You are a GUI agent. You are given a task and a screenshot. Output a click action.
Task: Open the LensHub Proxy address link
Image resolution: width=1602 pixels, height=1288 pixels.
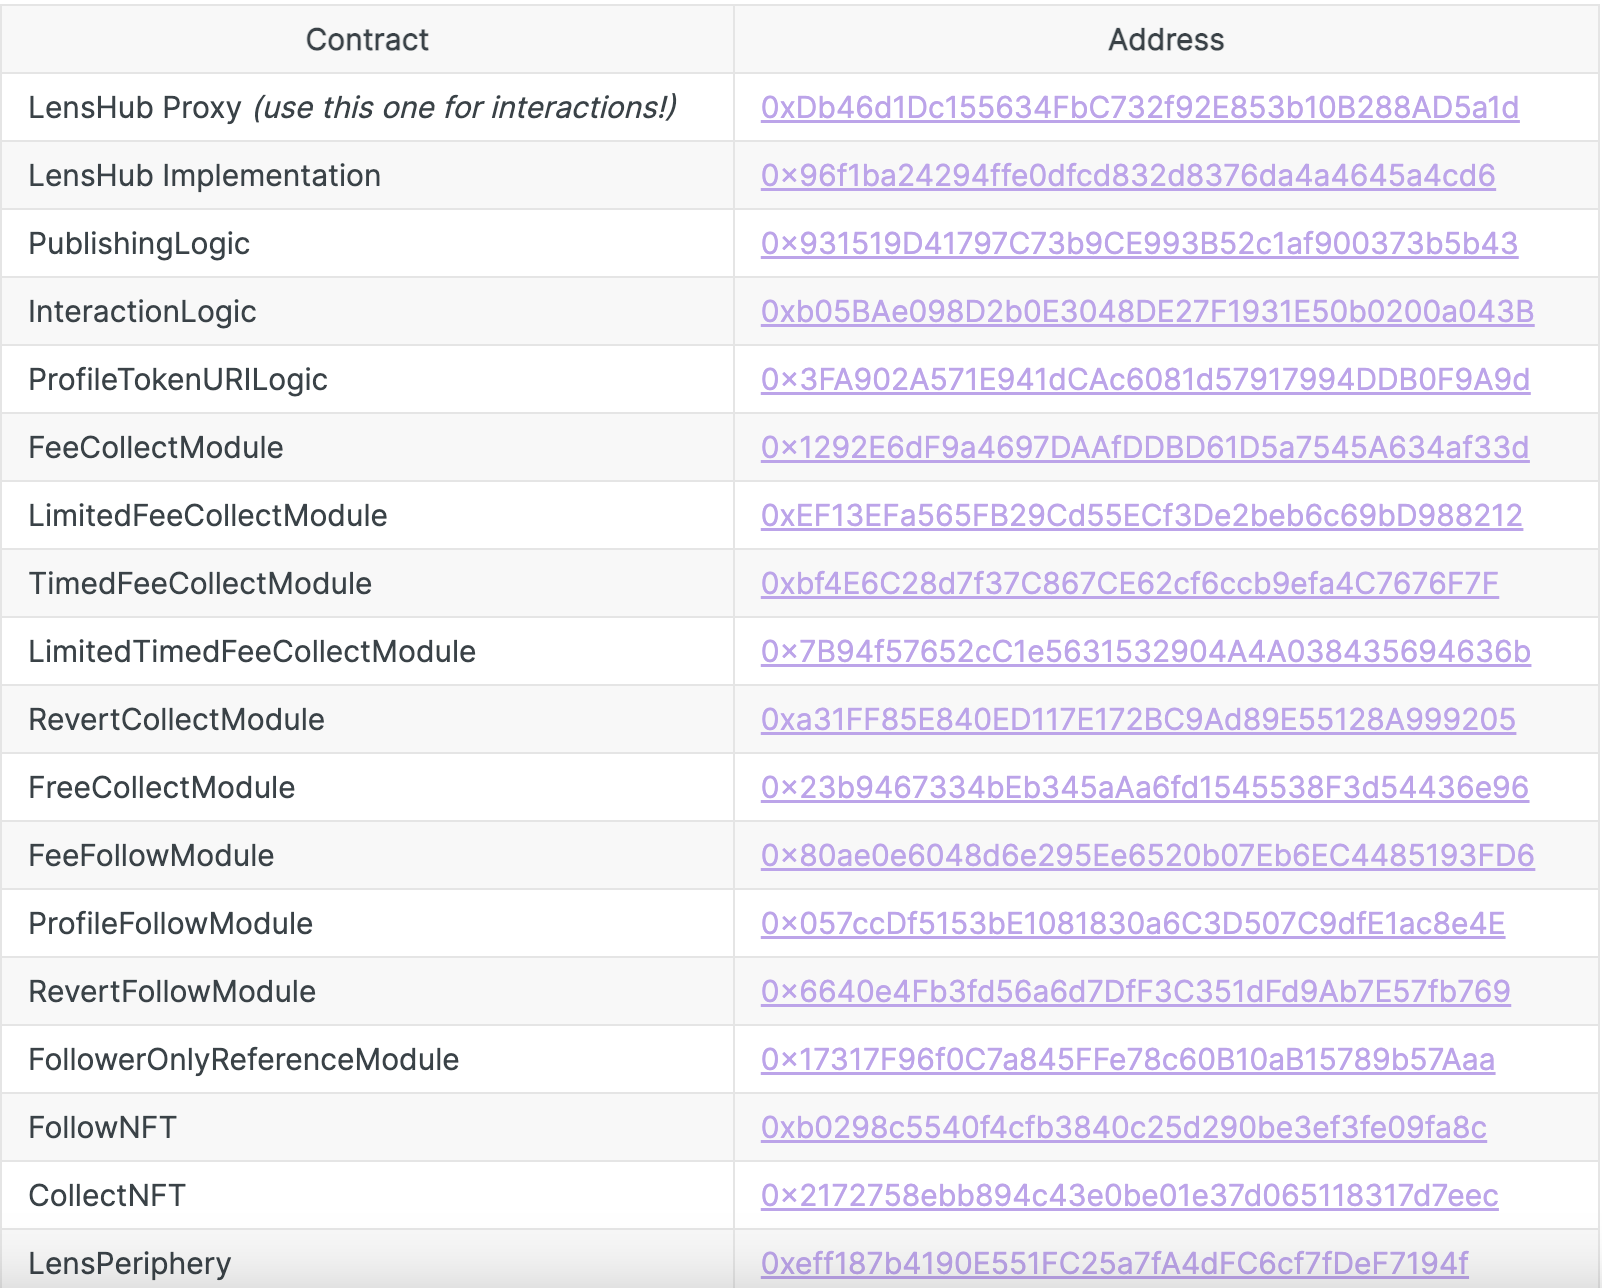[x=1139, y=108]
